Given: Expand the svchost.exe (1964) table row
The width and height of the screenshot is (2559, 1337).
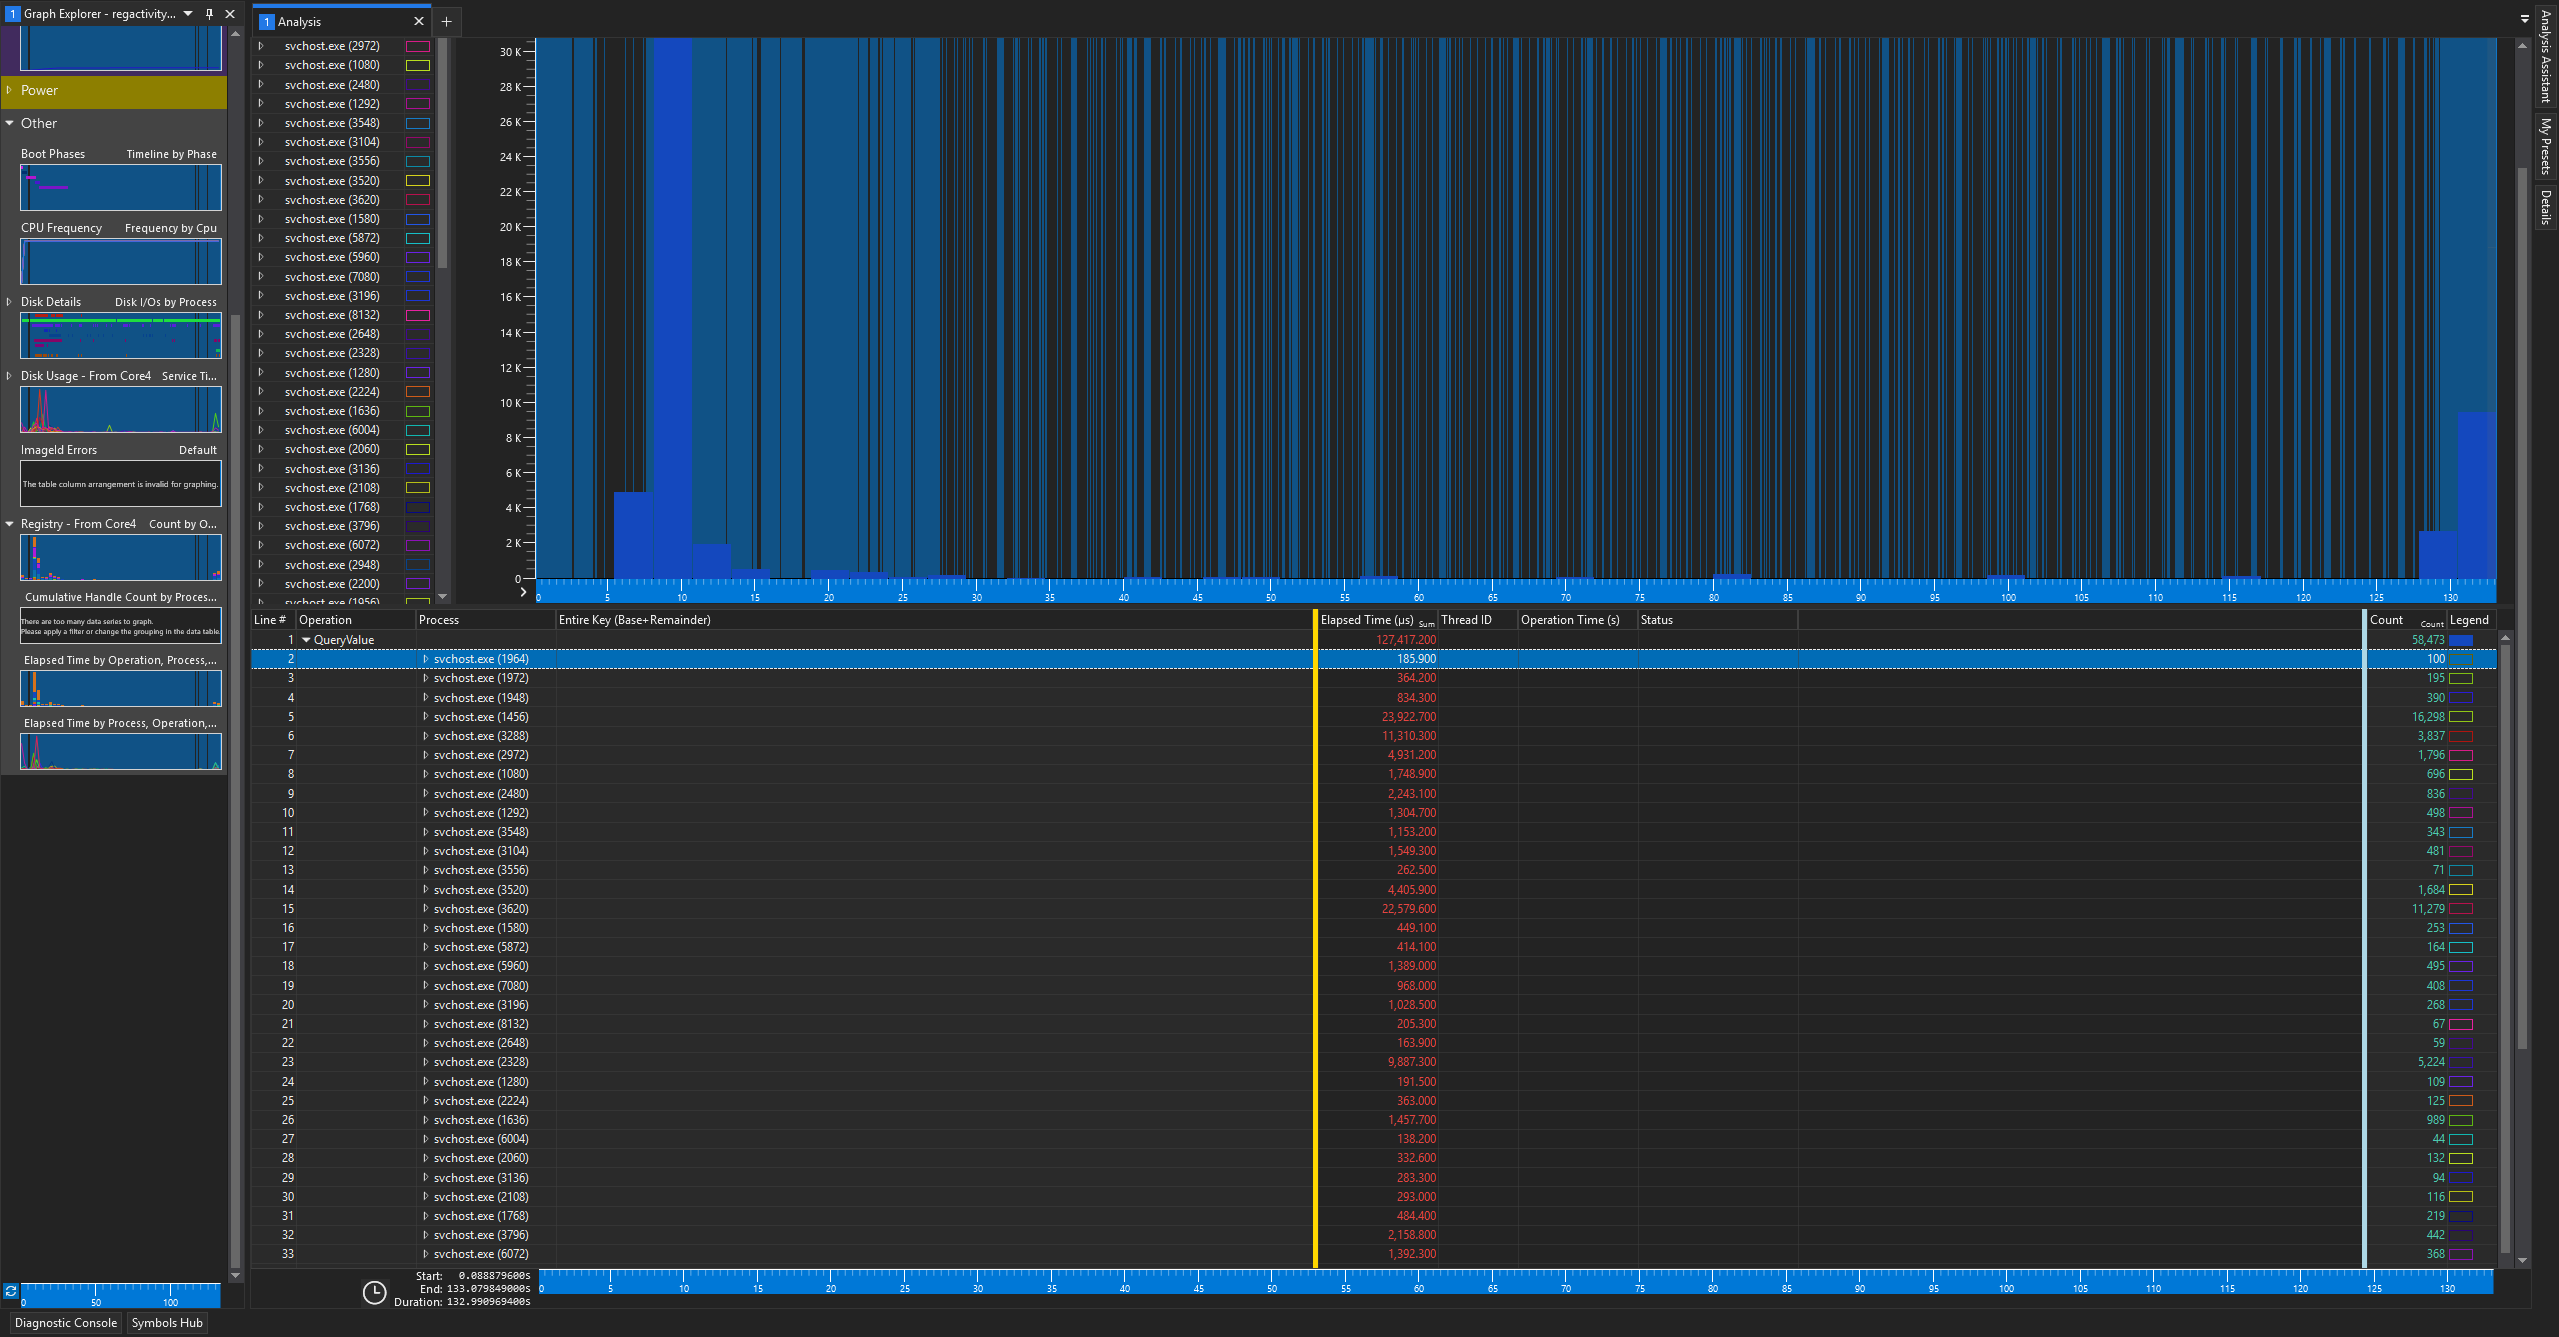Looking at the screenshot, I should point(425,659).
